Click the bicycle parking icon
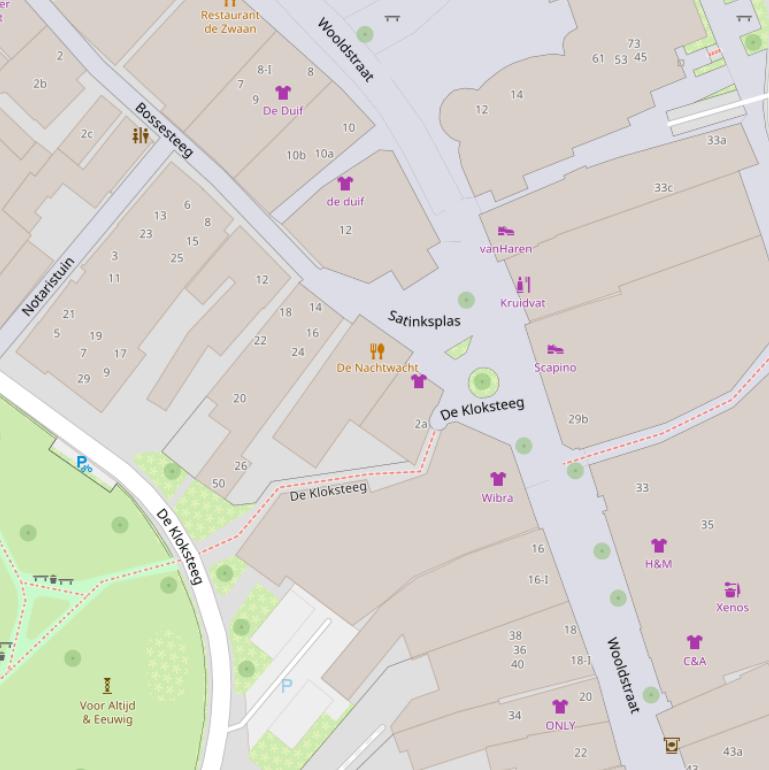 pyautogui.click(x=84, y=464)
